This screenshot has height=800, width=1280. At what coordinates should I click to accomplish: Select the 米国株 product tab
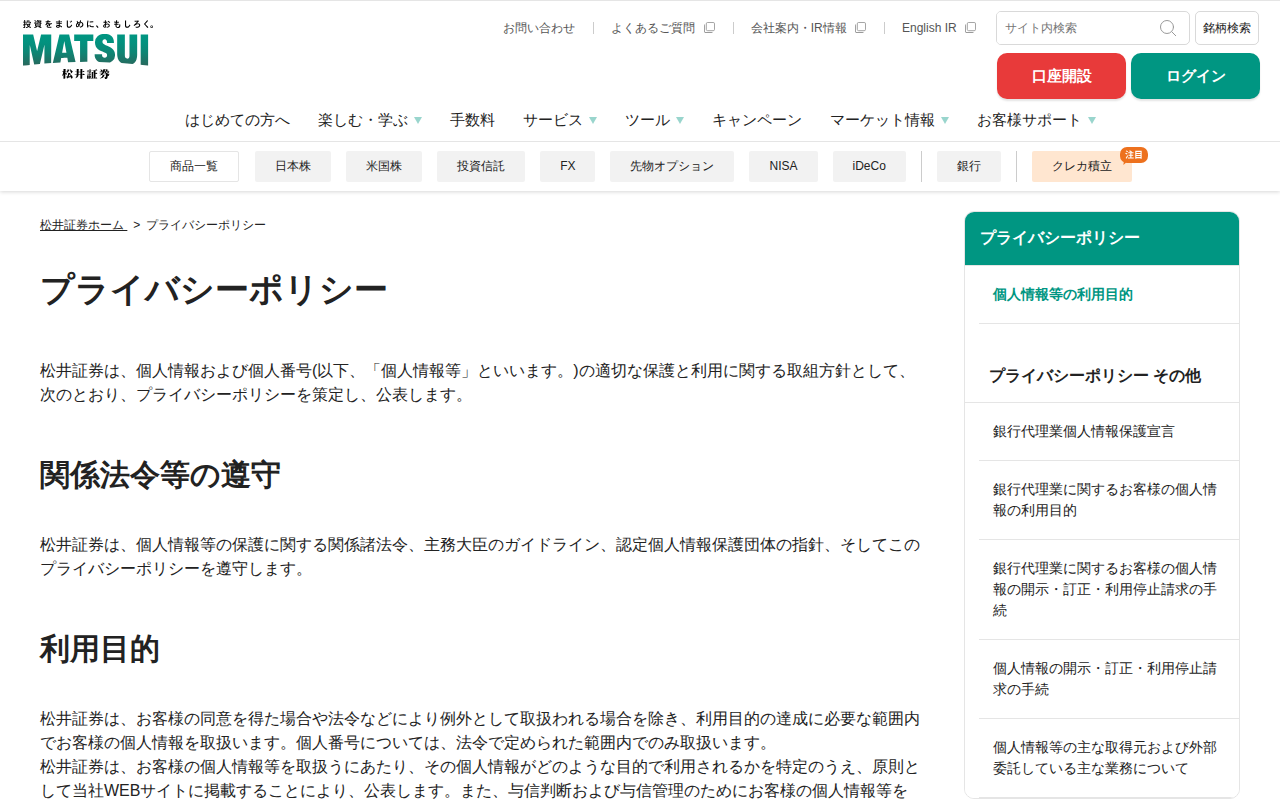pyautogui.click(x=384, y=166)
